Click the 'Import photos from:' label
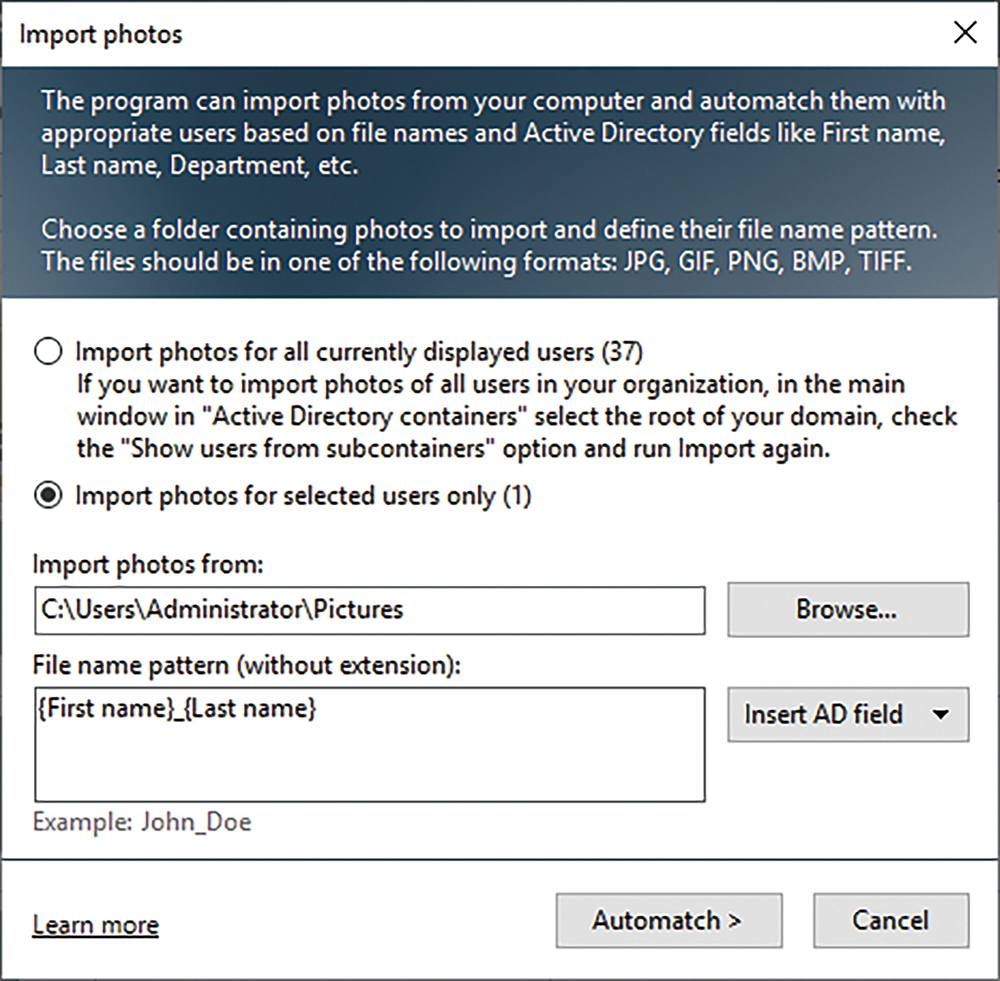The height and width of the screenshot is (981, 1000). [x=148, y=564]
